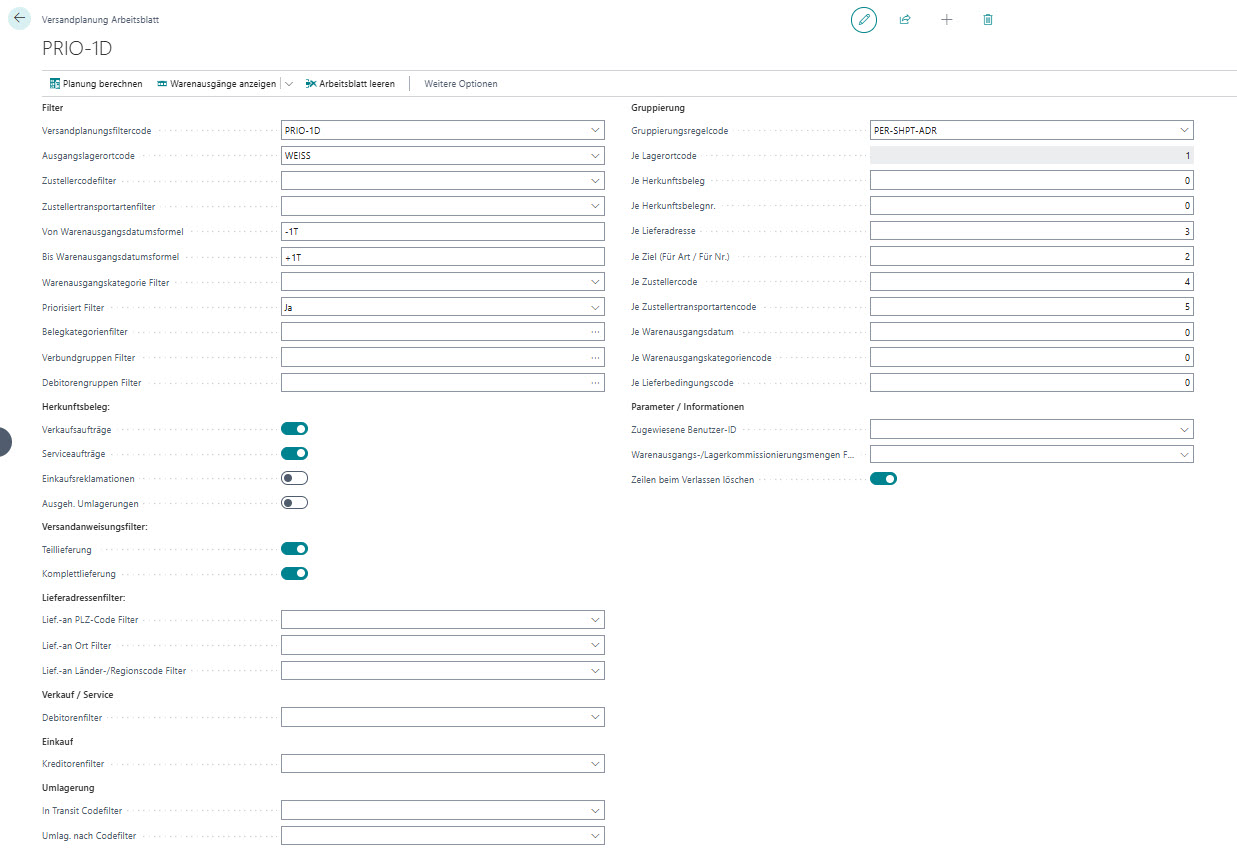This screenshot has height=865, width=1237.
Task: Expand the chevron next to Warenausgänge anzeigen
Action: 289,84
